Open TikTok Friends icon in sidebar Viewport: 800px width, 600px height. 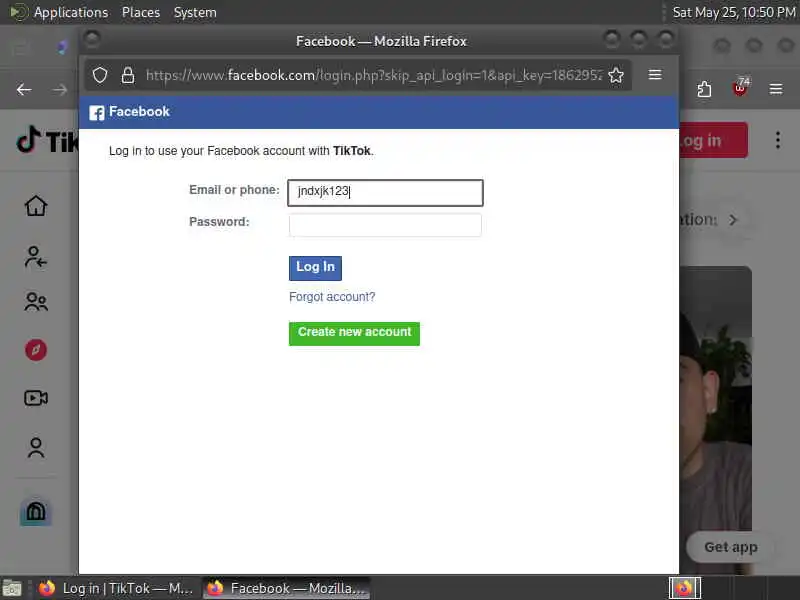click(36, 302)
